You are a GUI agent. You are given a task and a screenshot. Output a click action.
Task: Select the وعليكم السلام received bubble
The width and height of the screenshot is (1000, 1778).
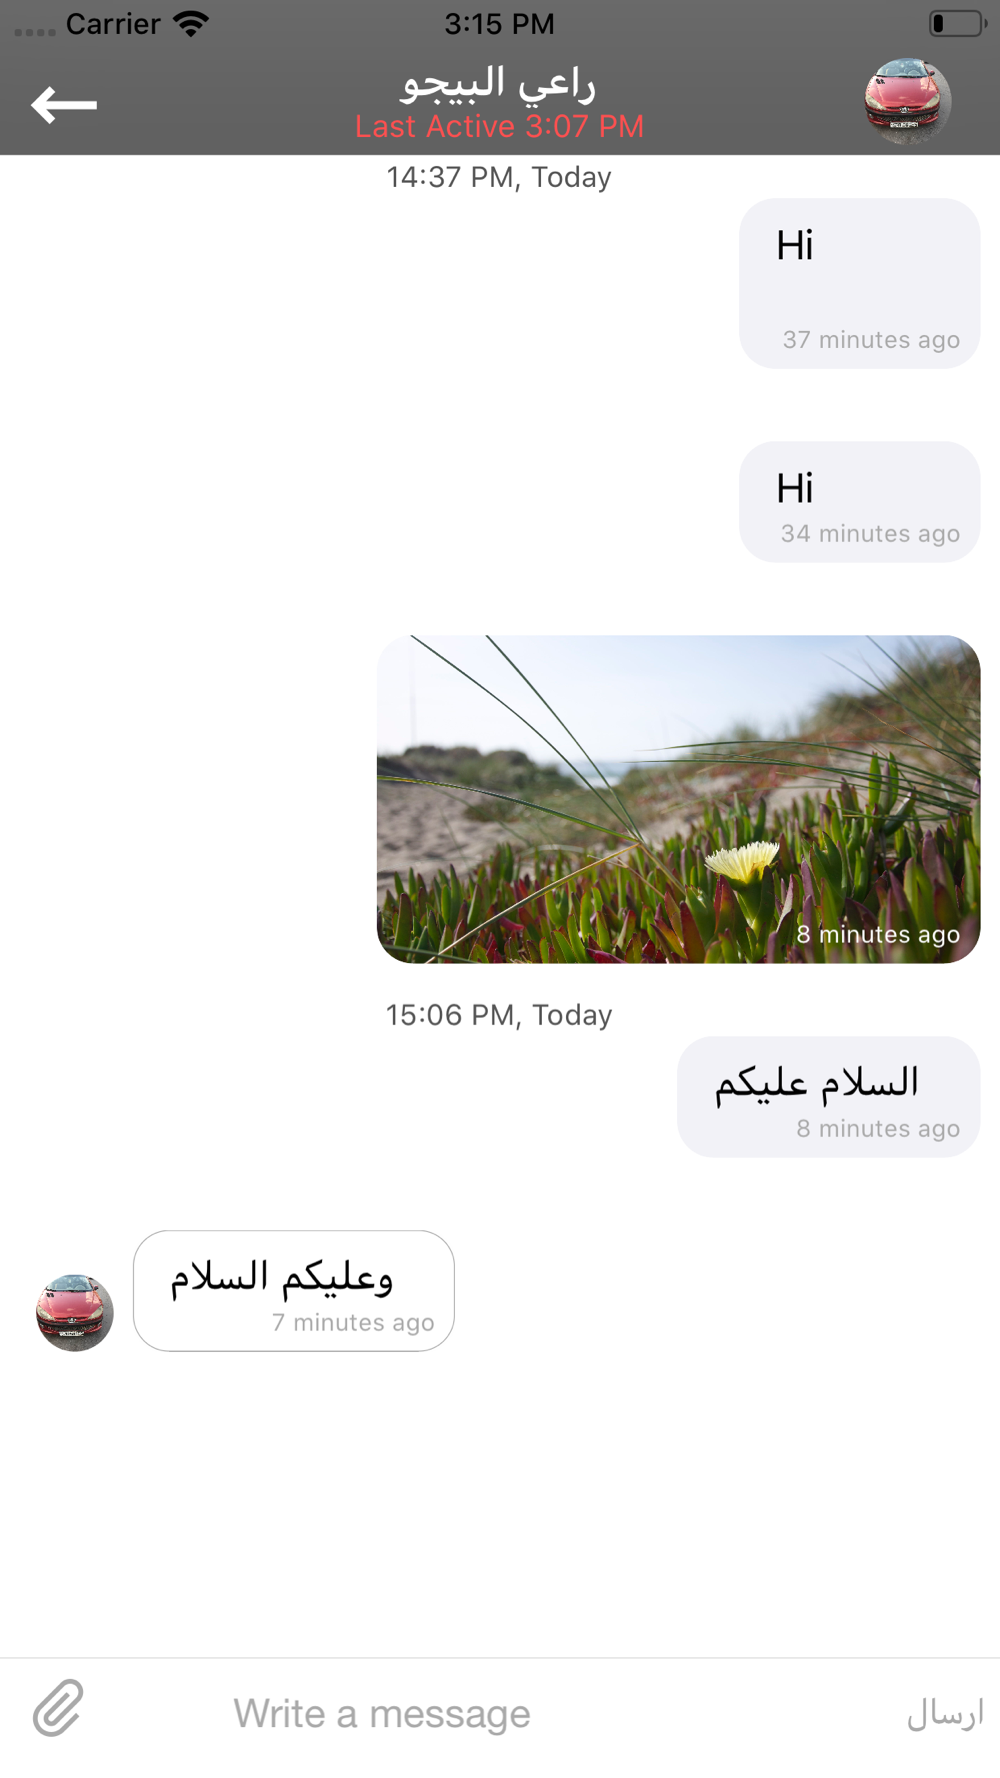[x=294, y=1291]
